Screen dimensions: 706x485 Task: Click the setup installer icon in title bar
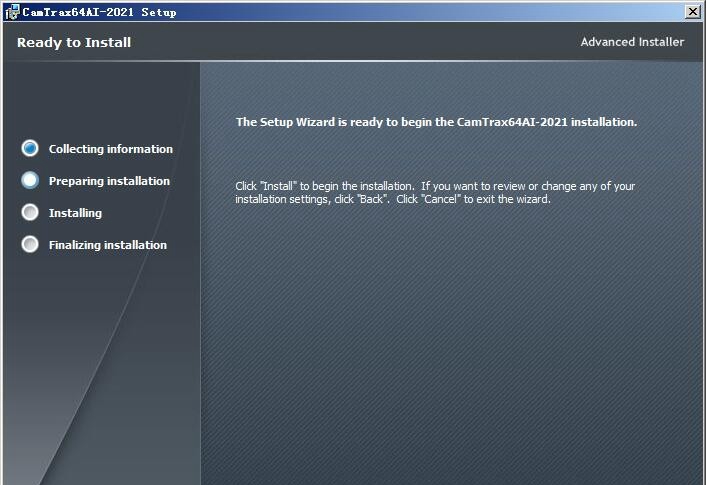coord(12,12)
